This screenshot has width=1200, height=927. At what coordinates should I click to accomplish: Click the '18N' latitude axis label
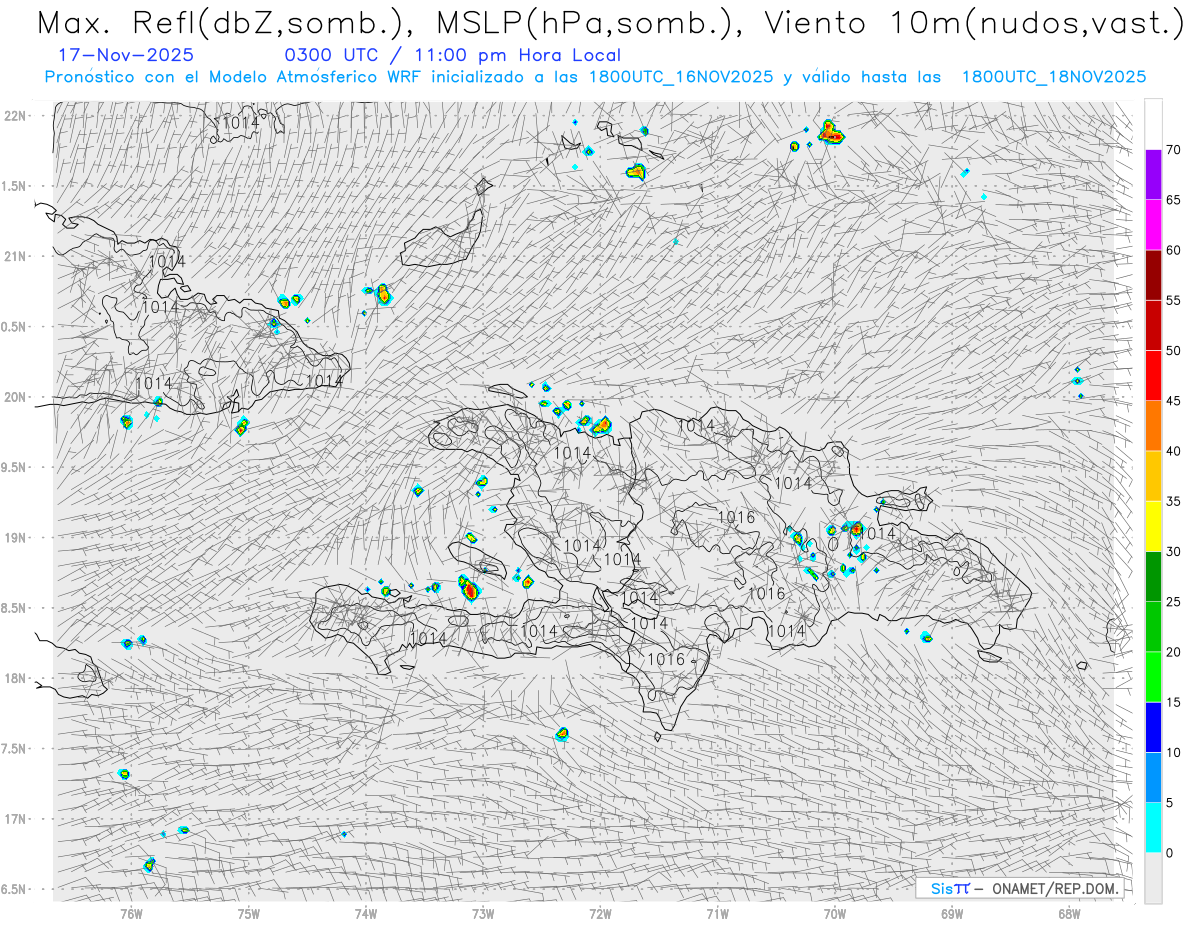pyautogui.click(x=17, y=678)
